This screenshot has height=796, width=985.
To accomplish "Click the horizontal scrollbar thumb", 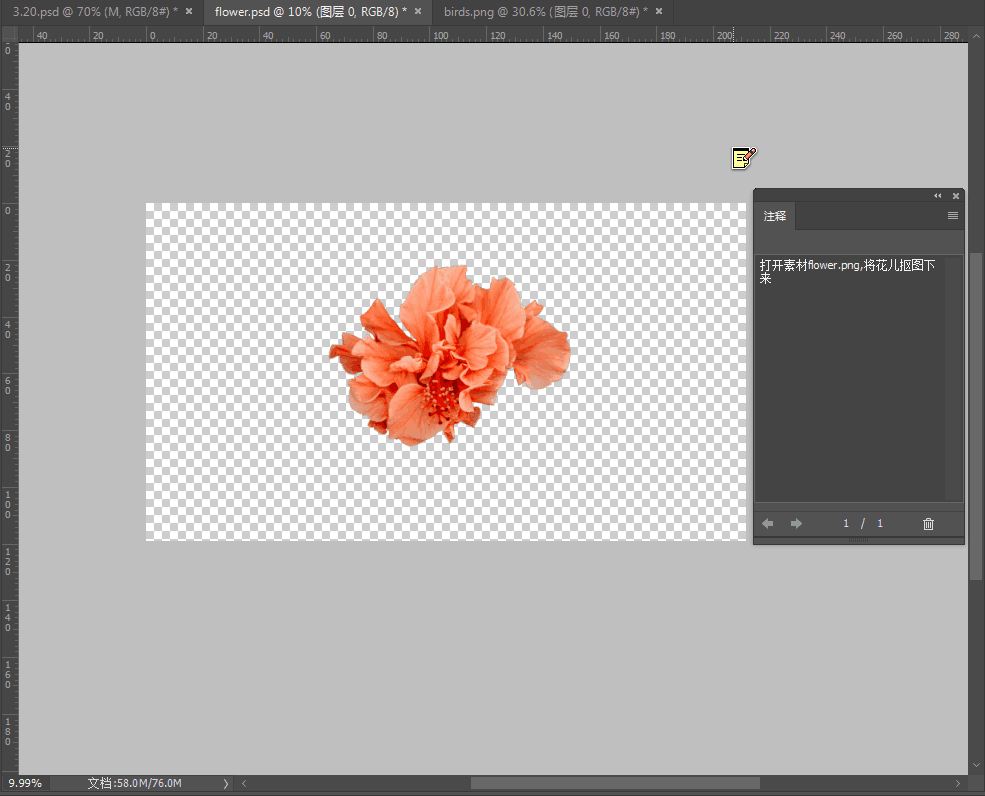I will point(615,783).
